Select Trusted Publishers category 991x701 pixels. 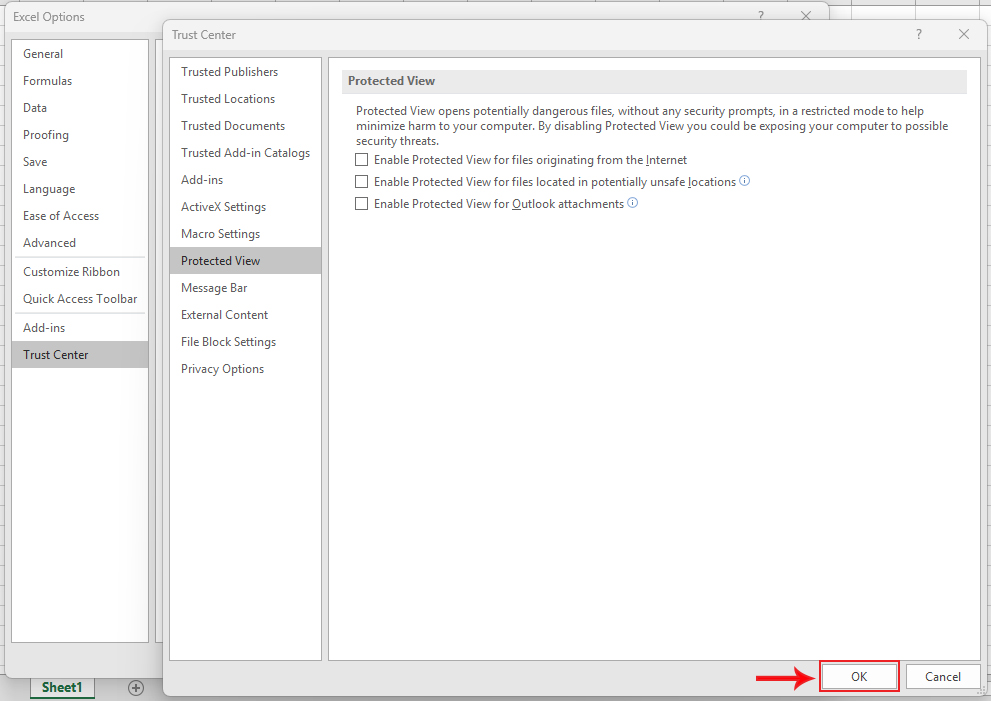pyautogui.click(x=229, y=72)
